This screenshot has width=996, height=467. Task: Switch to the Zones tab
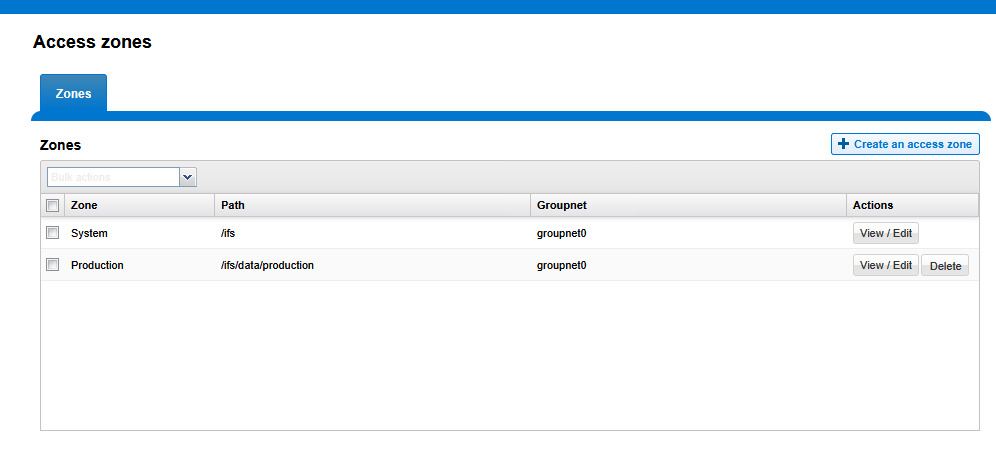click(x=73, y=94)
